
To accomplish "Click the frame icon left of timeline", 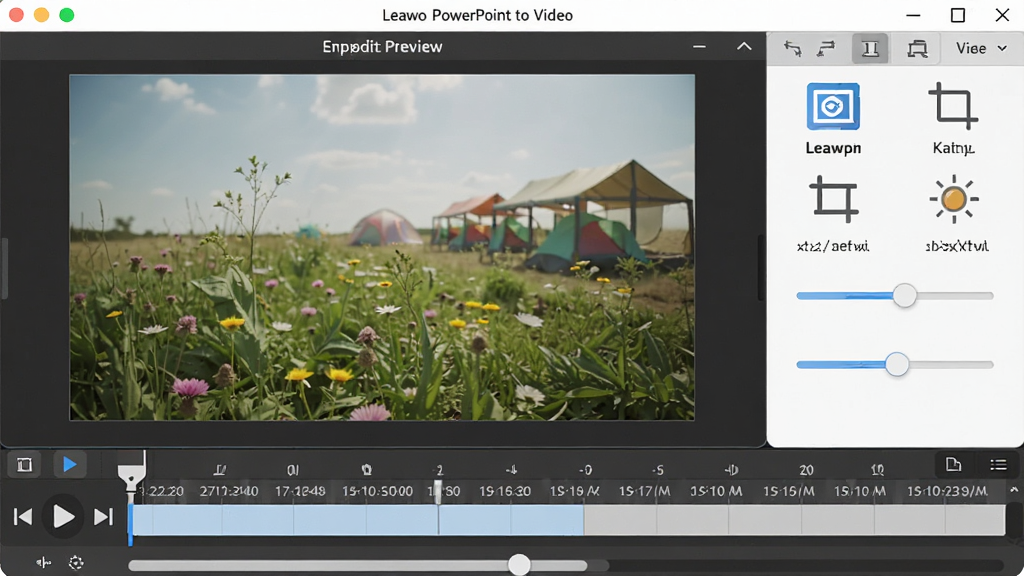I will [24, 465].
